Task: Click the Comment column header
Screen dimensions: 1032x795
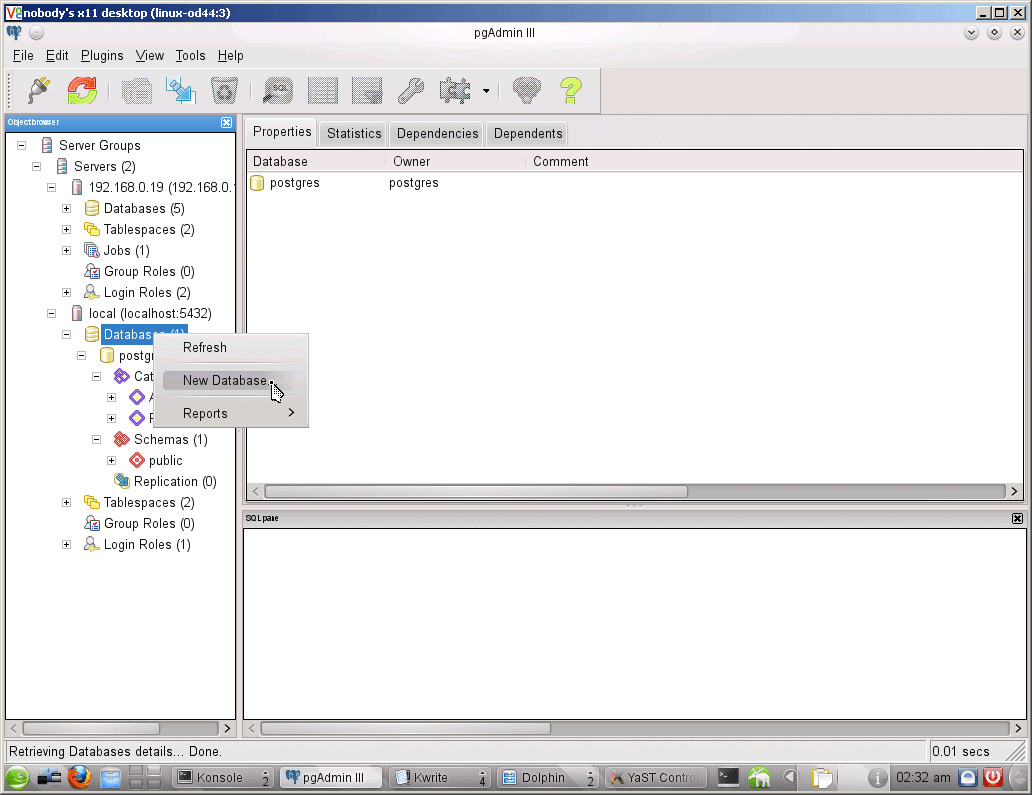Action: (774, 162)
